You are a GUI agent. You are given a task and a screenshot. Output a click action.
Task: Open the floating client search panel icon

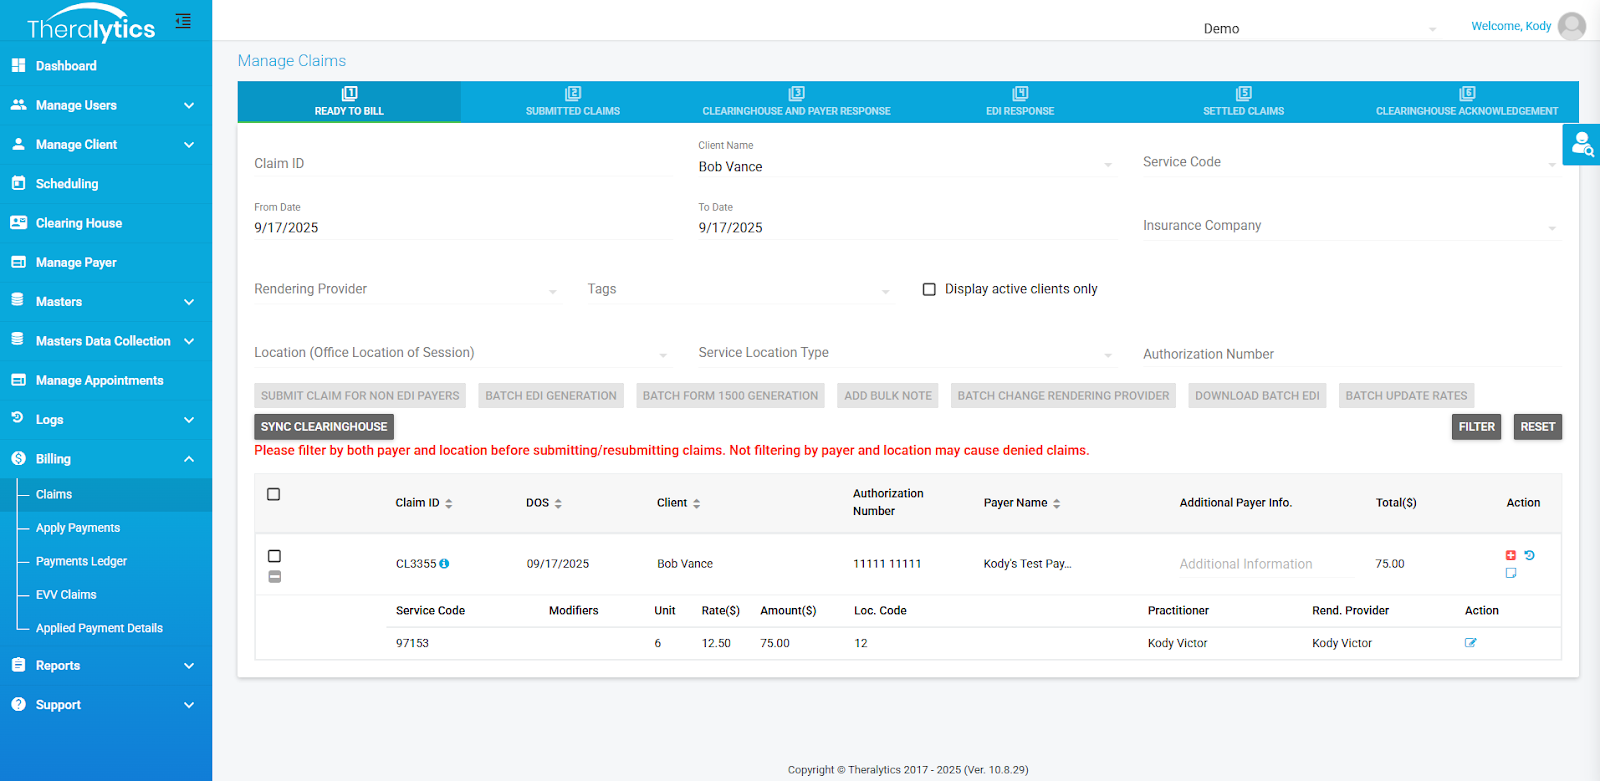1582,145
